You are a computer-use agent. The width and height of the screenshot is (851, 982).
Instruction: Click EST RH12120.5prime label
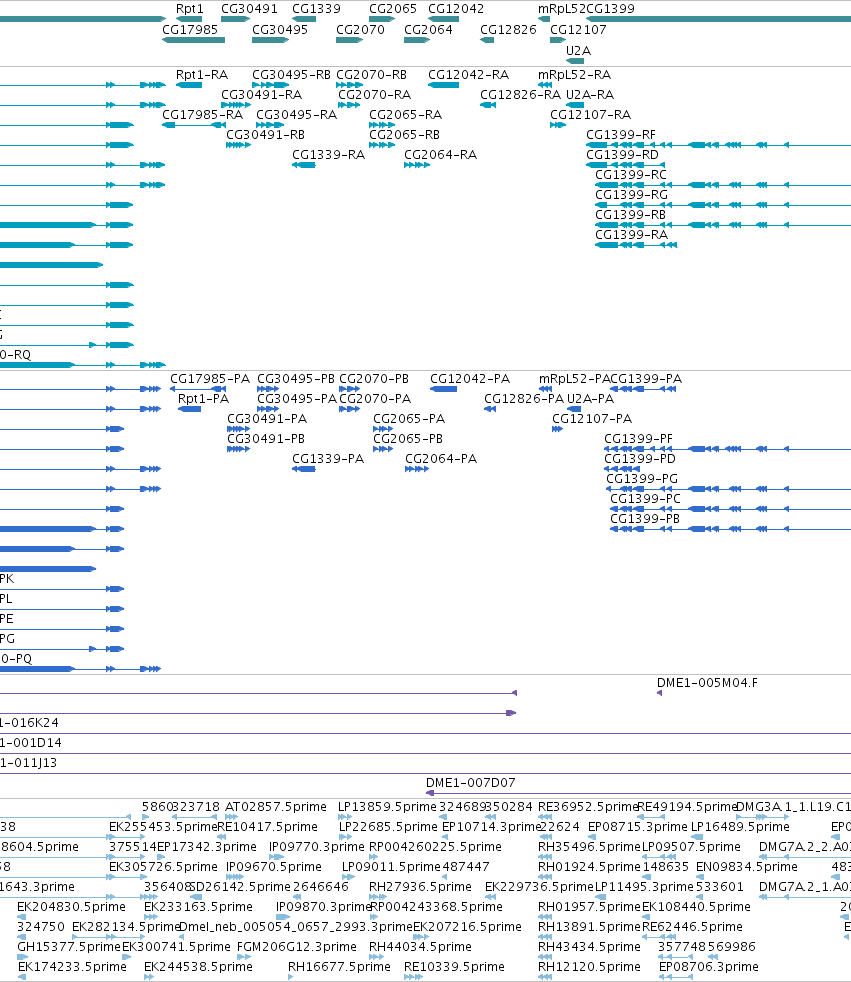589,967
